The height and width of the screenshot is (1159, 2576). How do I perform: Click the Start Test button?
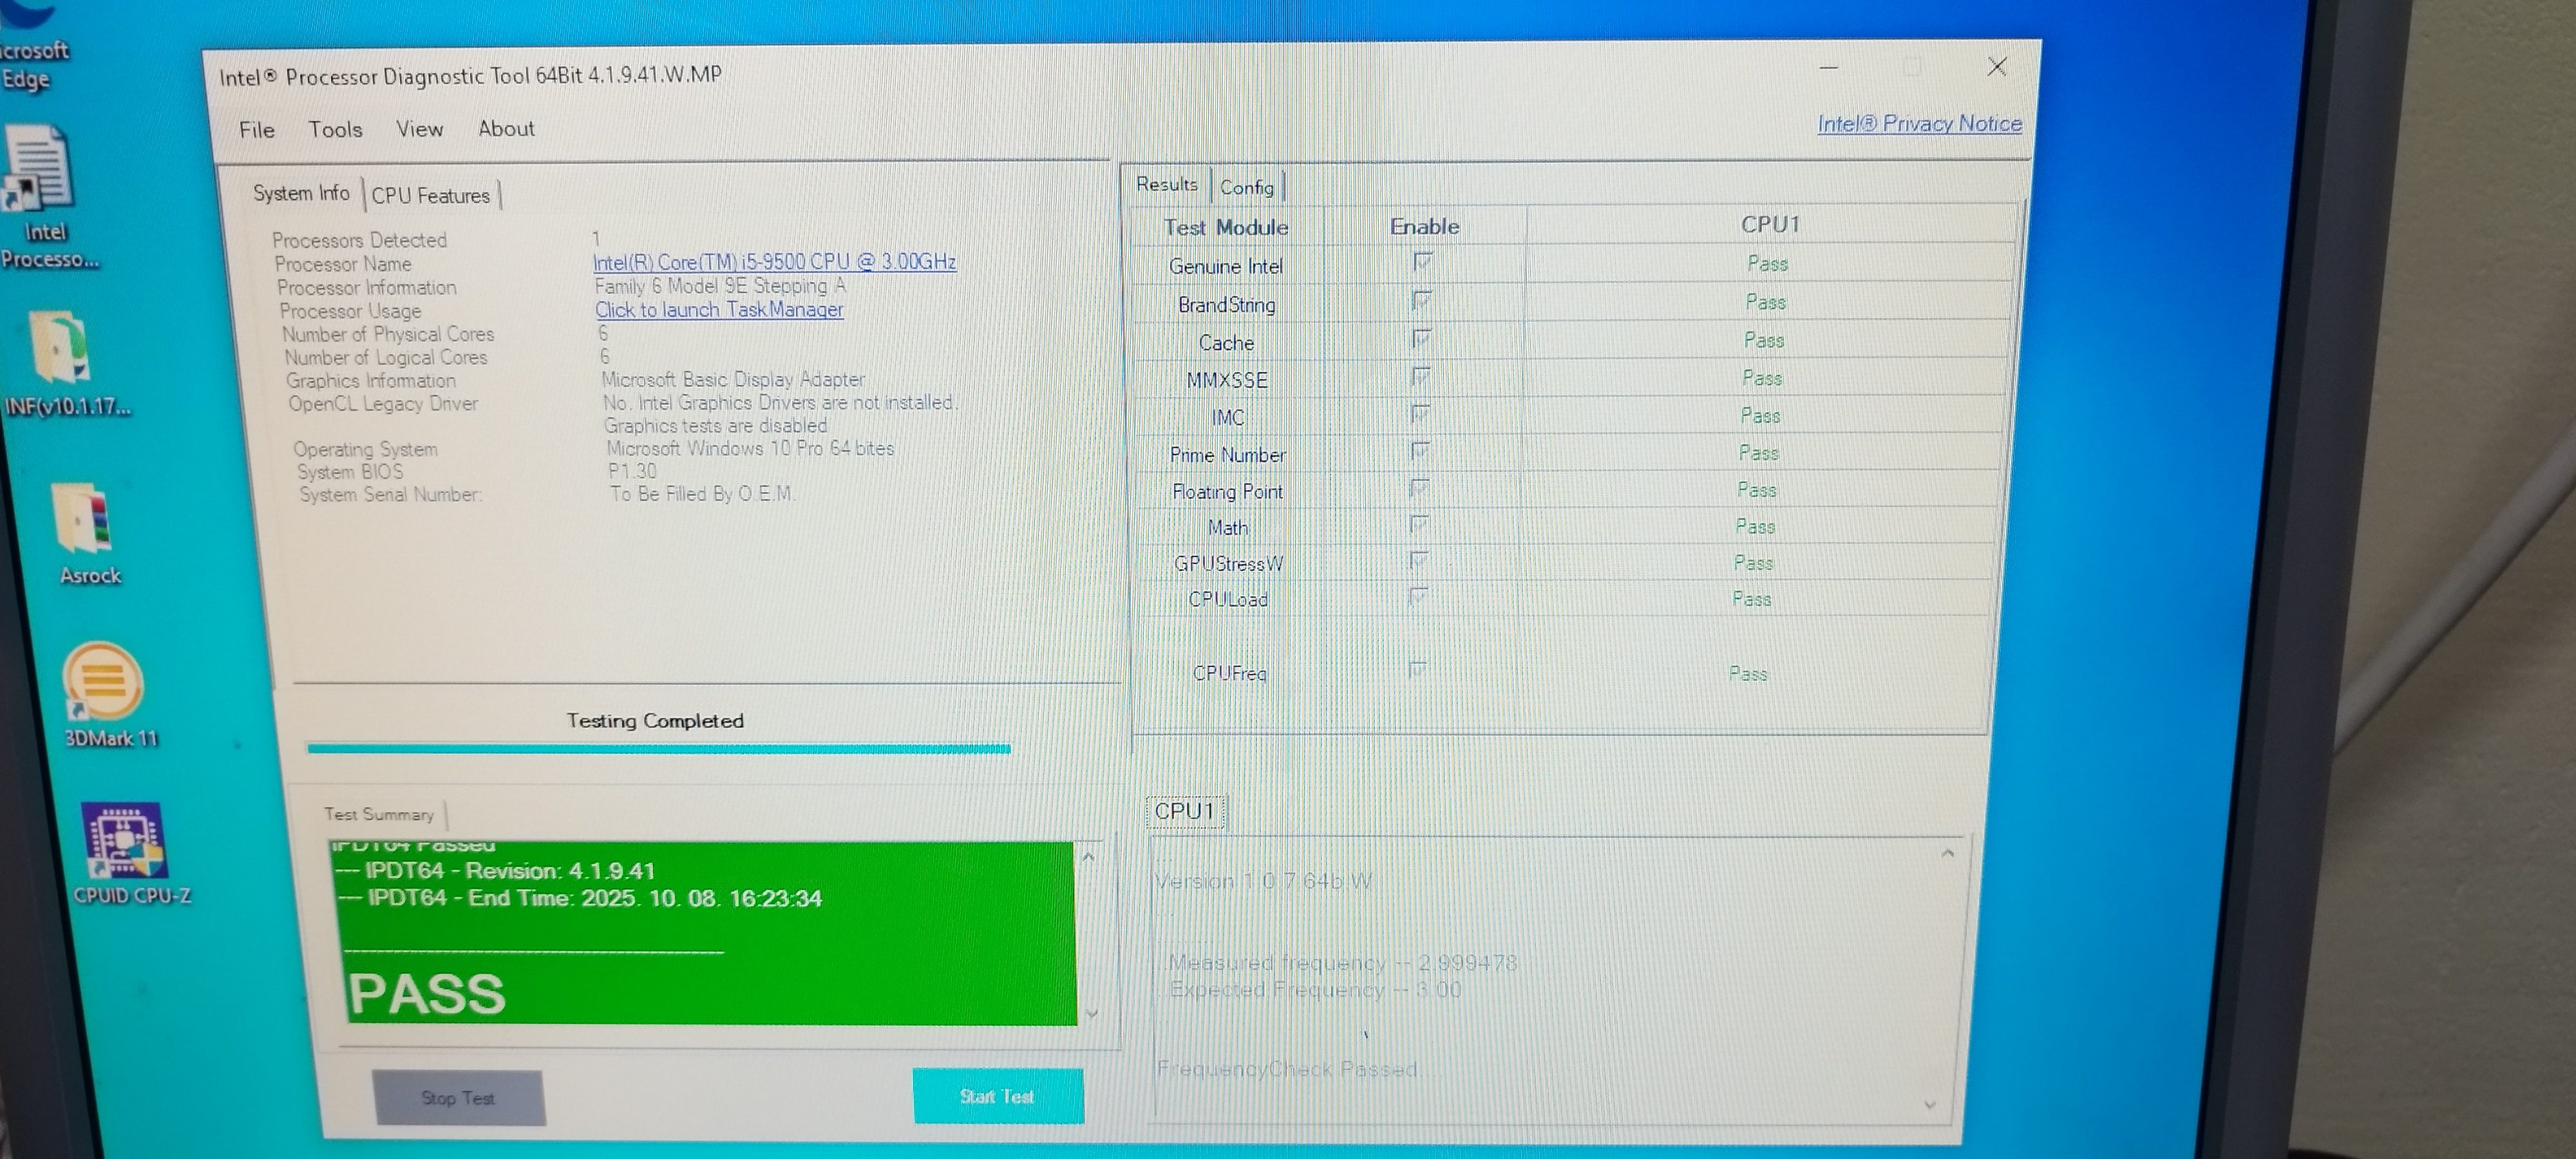pyautogui.click(x=997, y=1096)
